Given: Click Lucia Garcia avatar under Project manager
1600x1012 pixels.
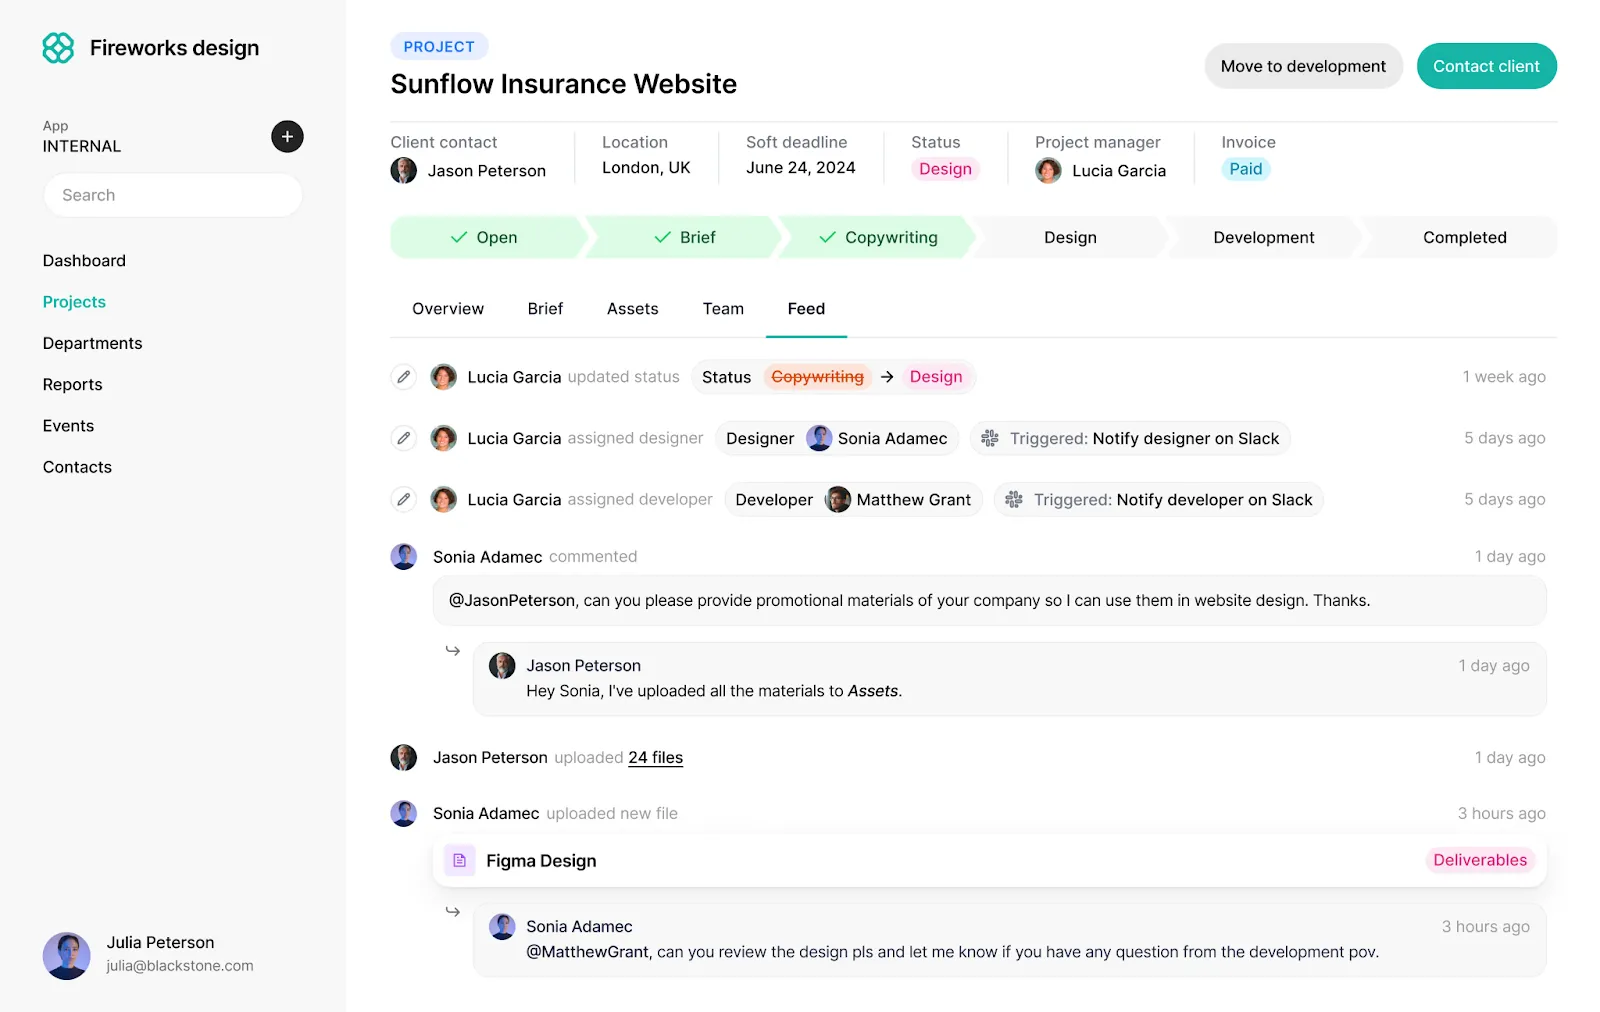Looking at the screenshot, I should pos(1048,170).
